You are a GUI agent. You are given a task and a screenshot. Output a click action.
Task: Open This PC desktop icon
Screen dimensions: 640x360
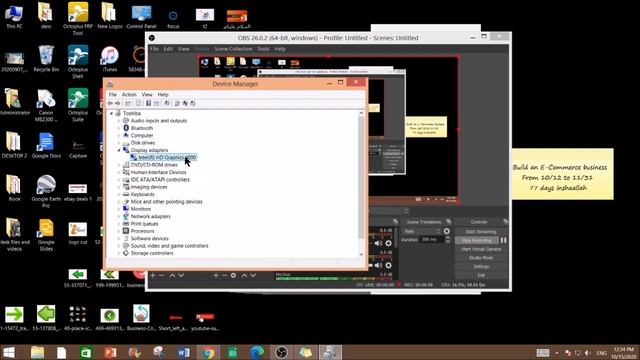click(14, 16)
